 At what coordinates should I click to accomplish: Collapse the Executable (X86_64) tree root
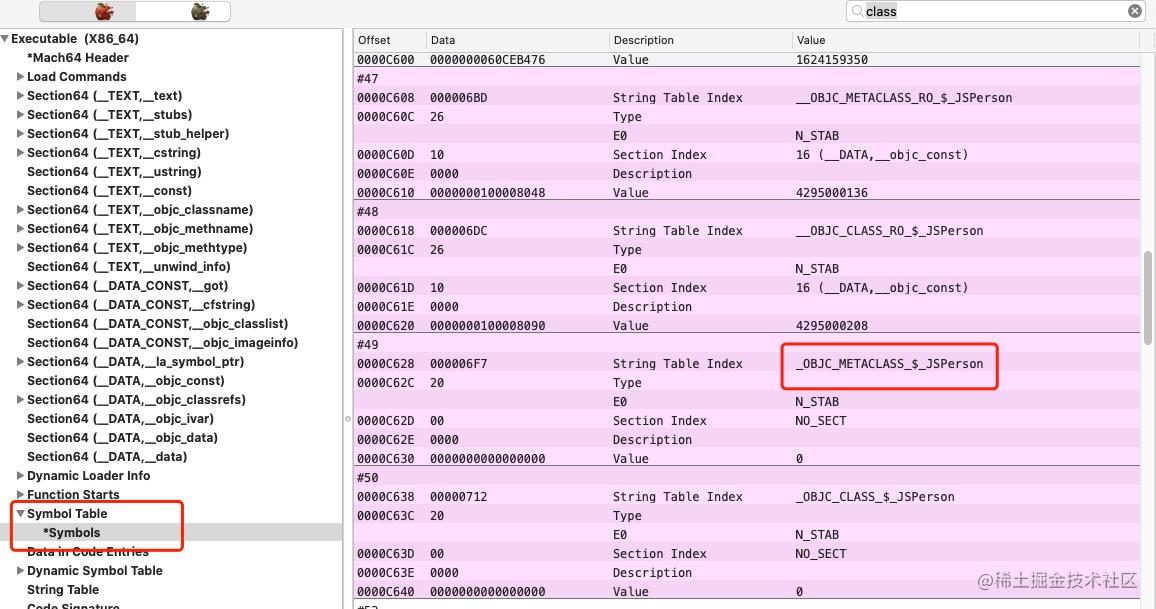(5, 38)
